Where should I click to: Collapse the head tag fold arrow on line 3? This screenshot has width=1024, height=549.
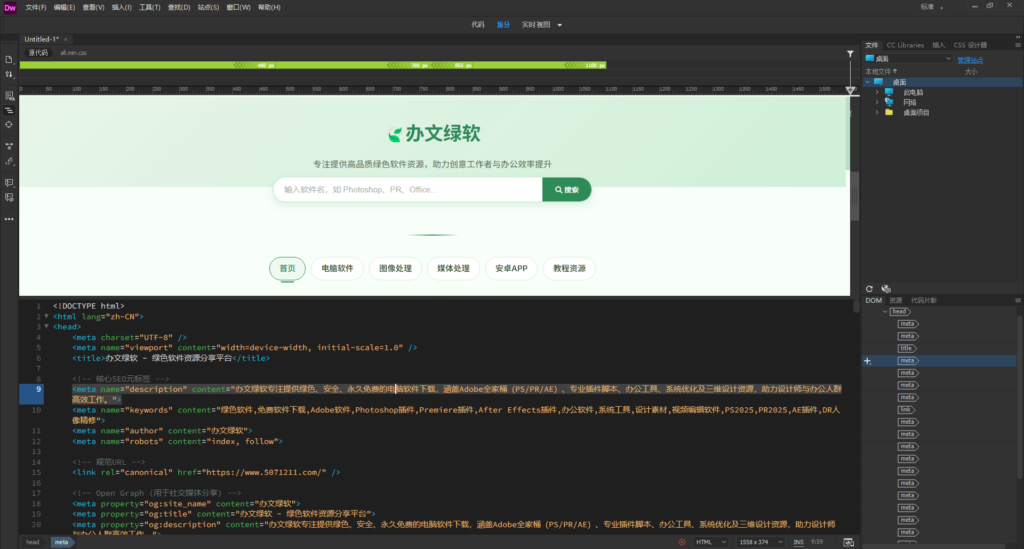click(46, 326)
